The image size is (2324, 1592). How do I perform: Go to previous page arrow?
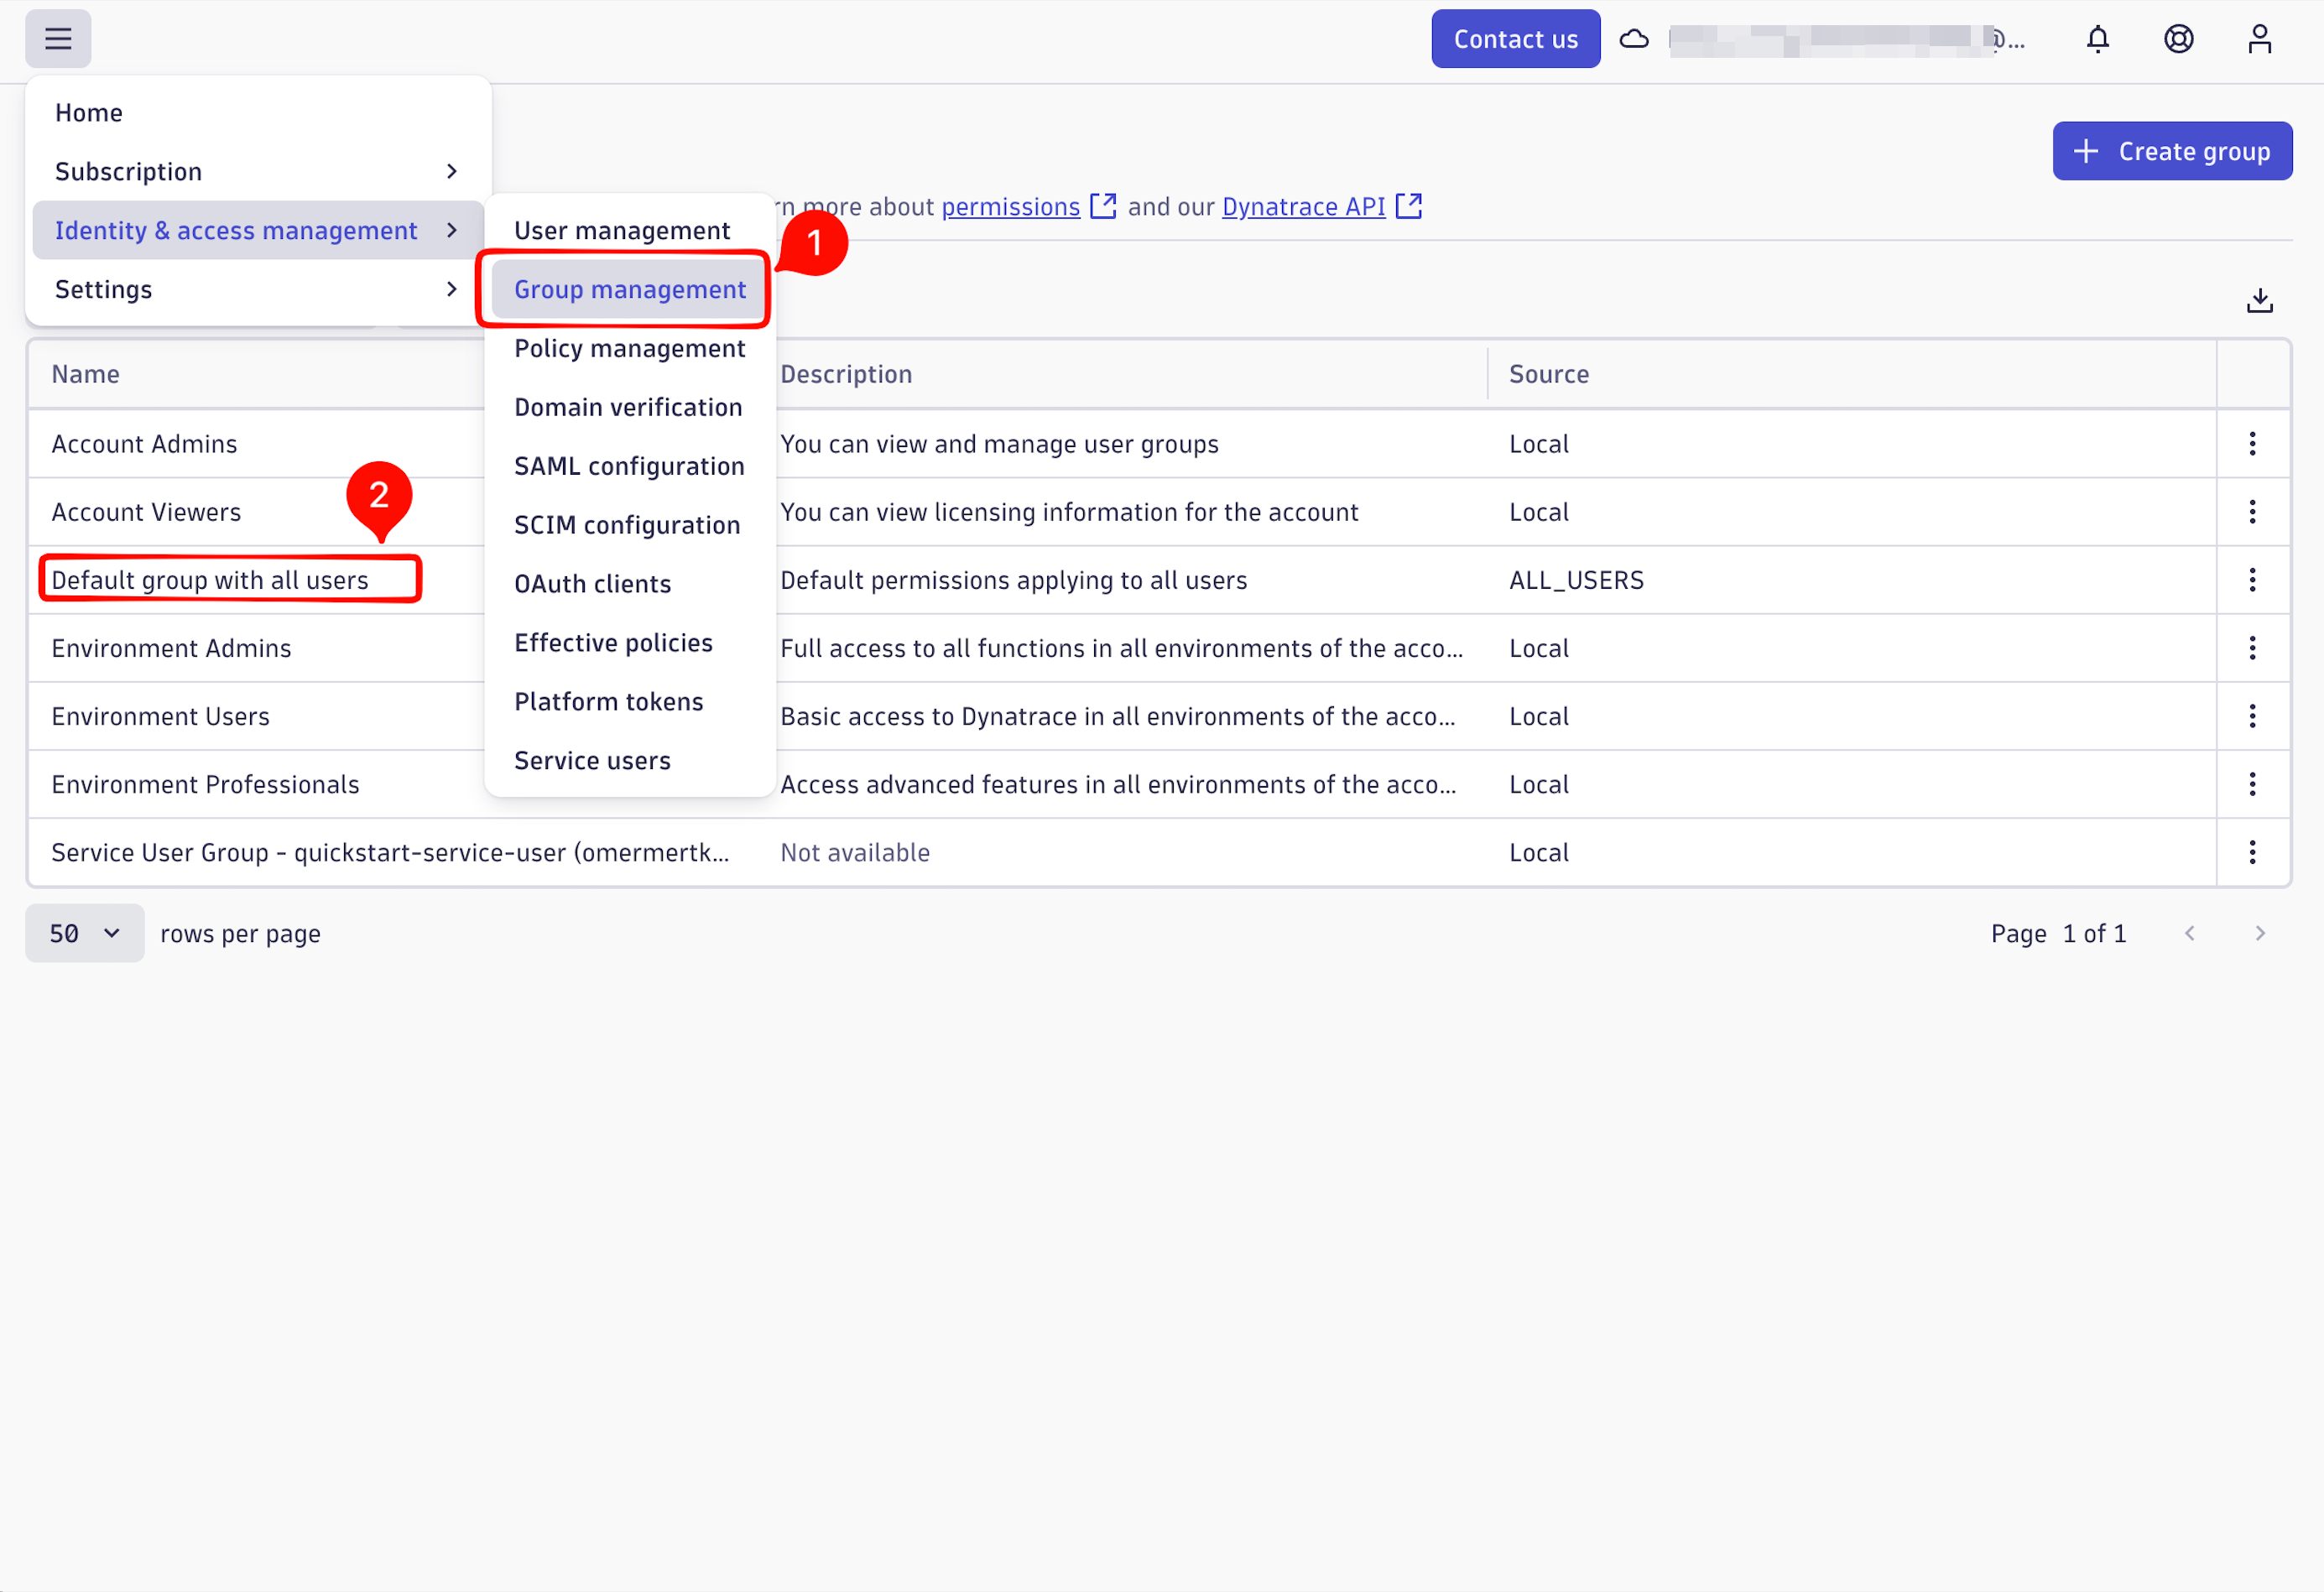pos(2190,933)
